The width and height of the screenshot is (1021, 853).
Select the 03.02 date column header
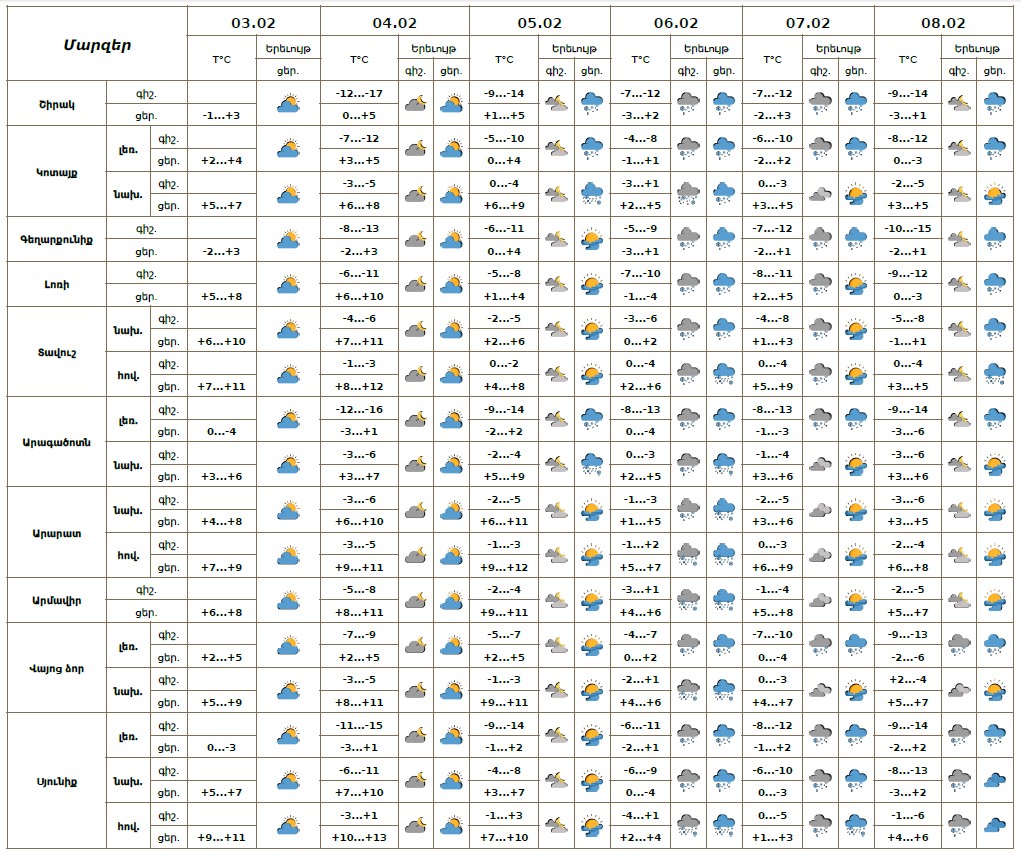(x=253, y=22)
